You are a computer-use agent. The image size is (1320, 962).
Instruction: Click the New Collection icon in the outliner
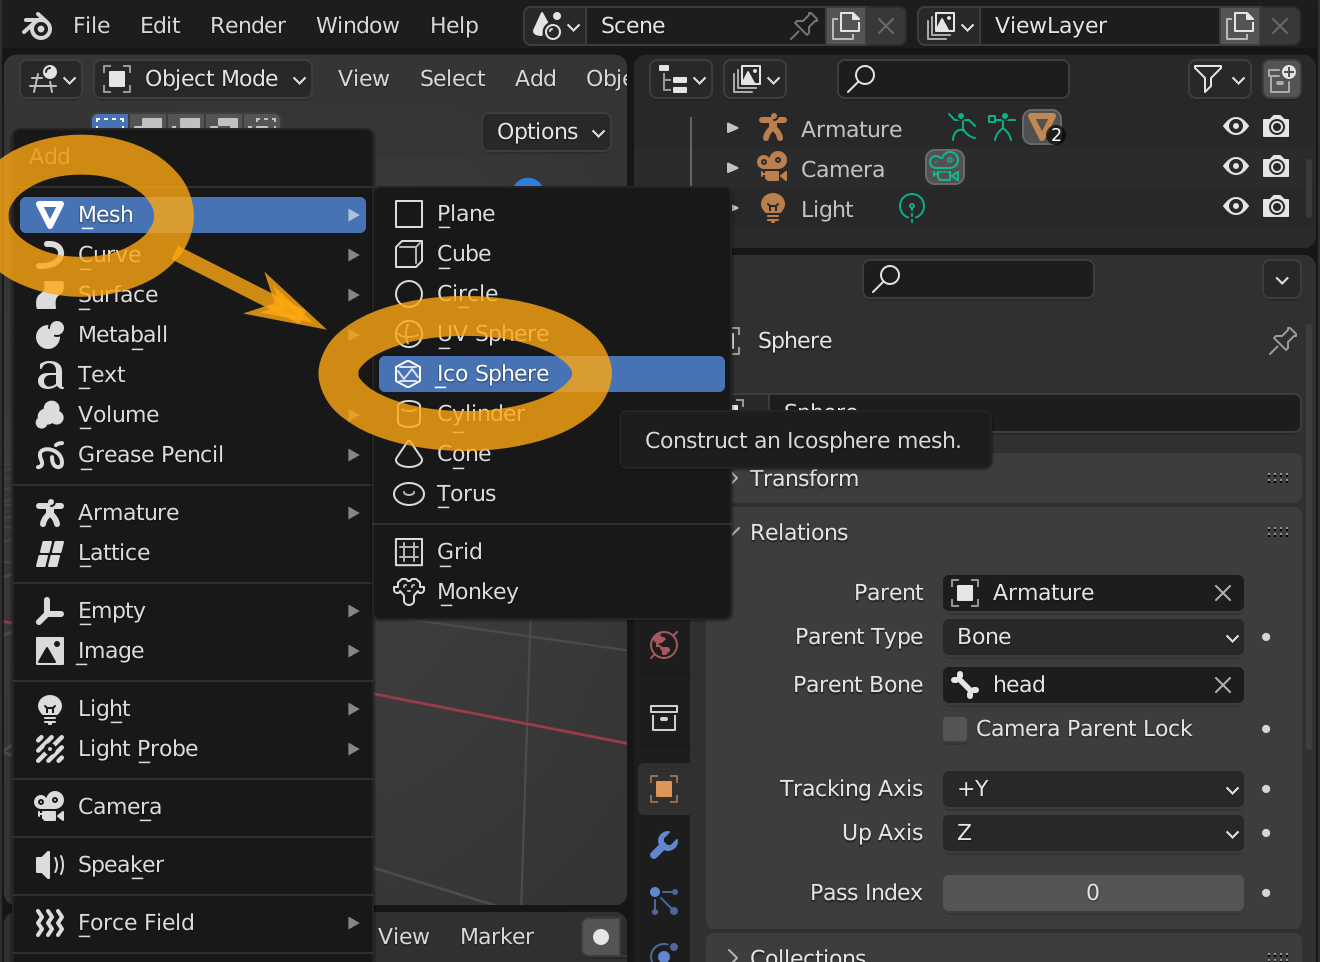tap(1282, 78)
